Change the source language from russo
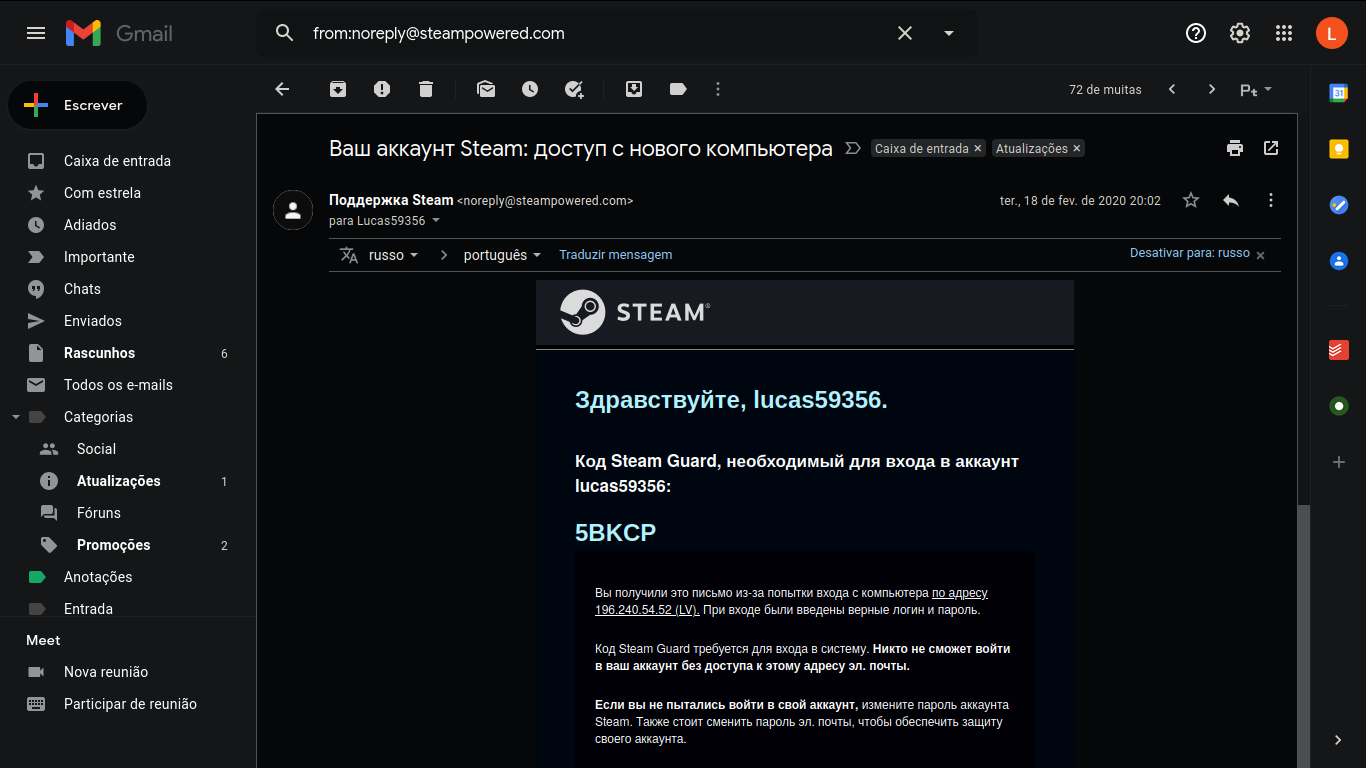The height and width of the screenshot is (768, 1366). (x=393, y=255)
